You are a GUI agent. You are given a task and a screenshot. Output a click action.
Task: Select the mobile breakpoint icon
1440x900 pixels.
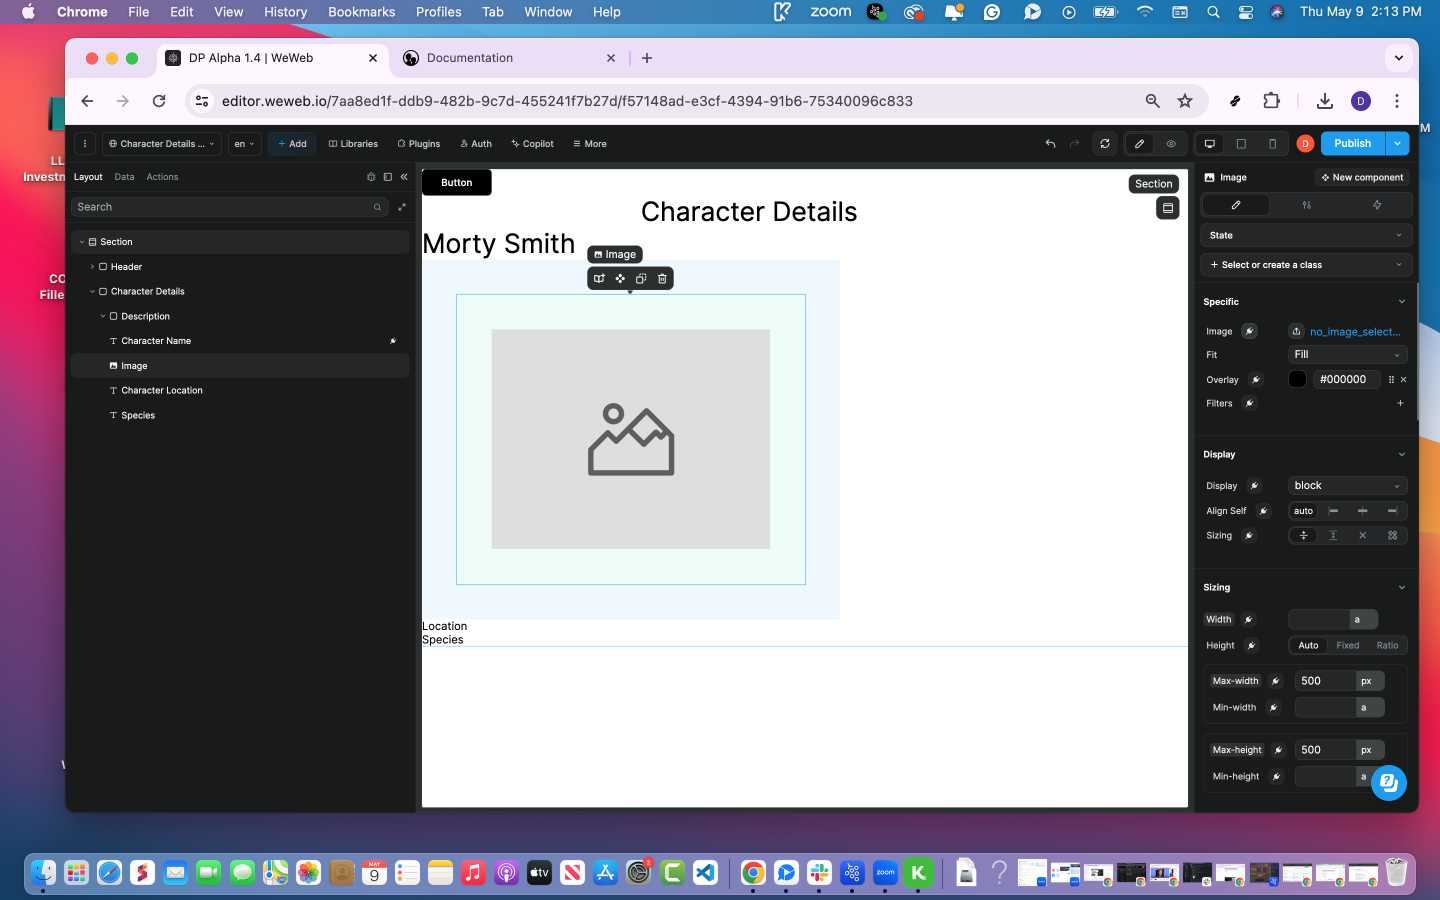pos(1272,144)
